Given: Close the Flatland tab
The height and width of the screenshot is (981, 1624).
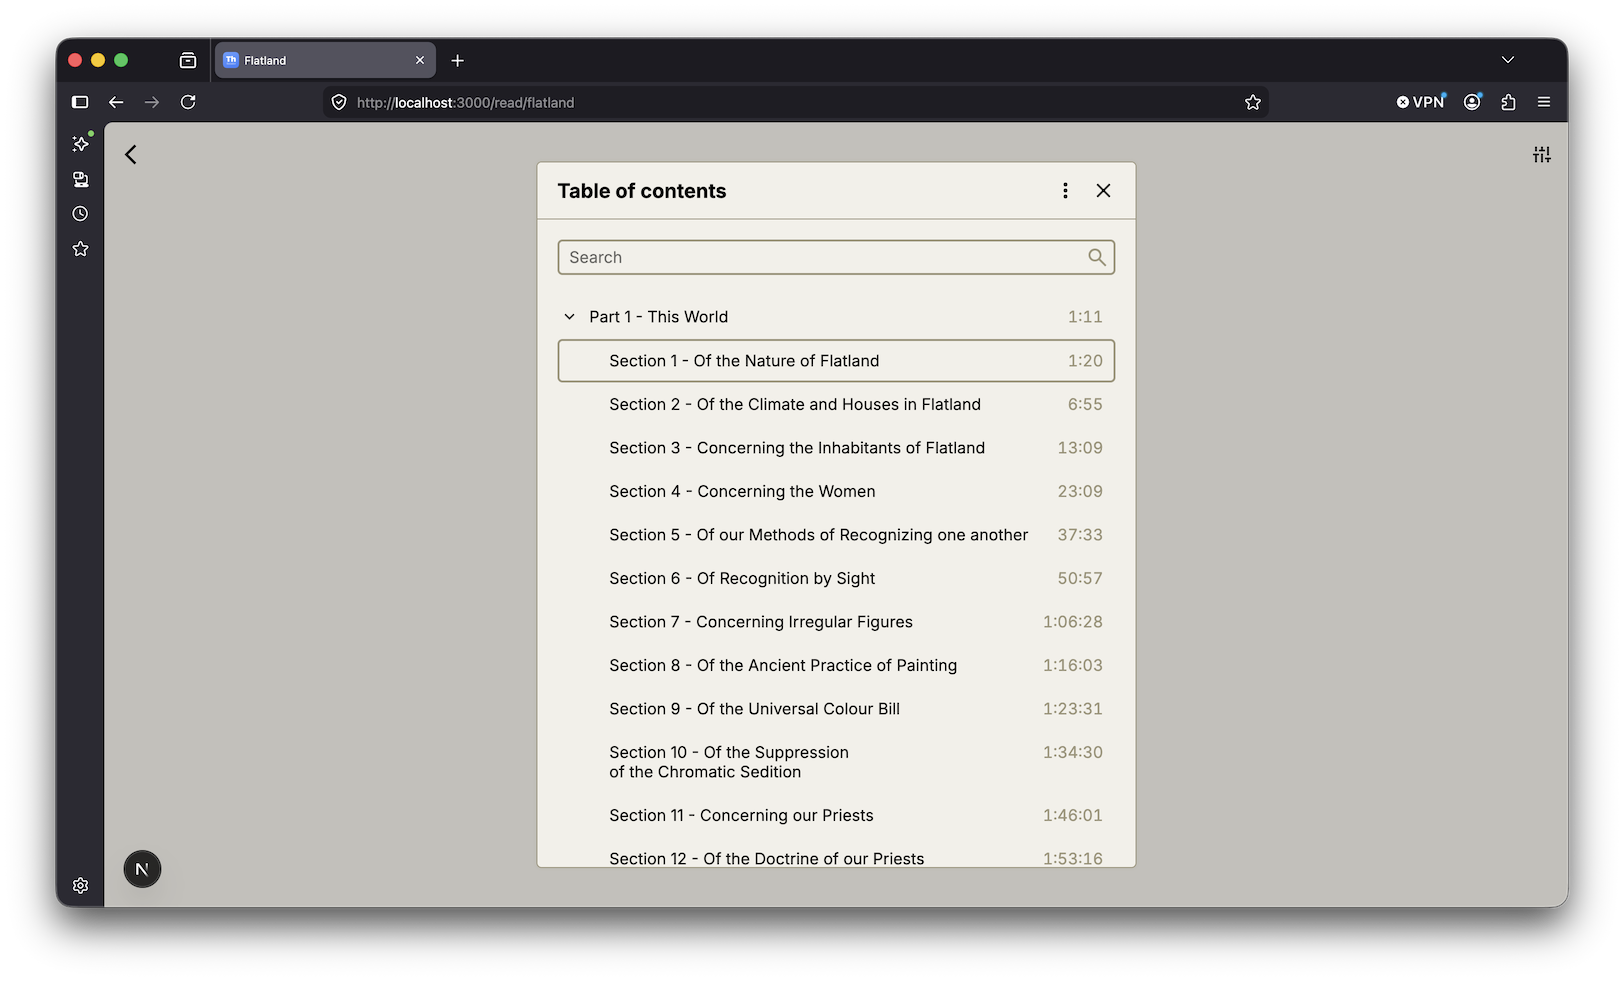Looking at the screenshot, I should click(420, 61).
